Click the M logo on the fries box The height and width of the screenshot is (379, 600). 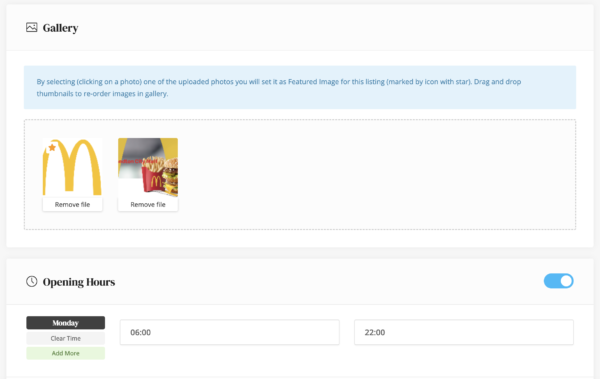[x=156, y=181]
